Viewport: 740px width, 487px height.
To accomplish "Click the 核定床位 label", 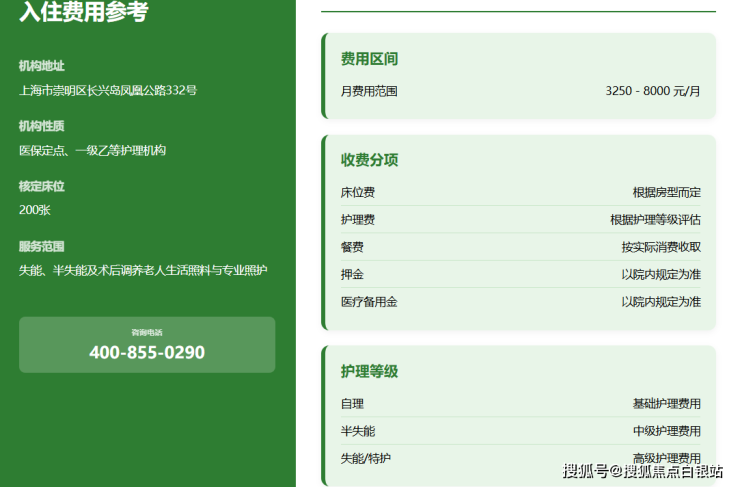I will [42, 186].
